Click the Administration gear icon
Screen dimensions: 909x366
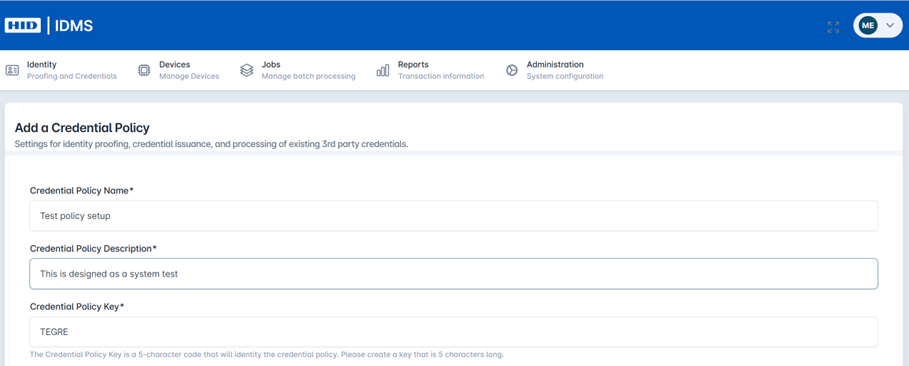pyautogui.click(x=511, y=70)
